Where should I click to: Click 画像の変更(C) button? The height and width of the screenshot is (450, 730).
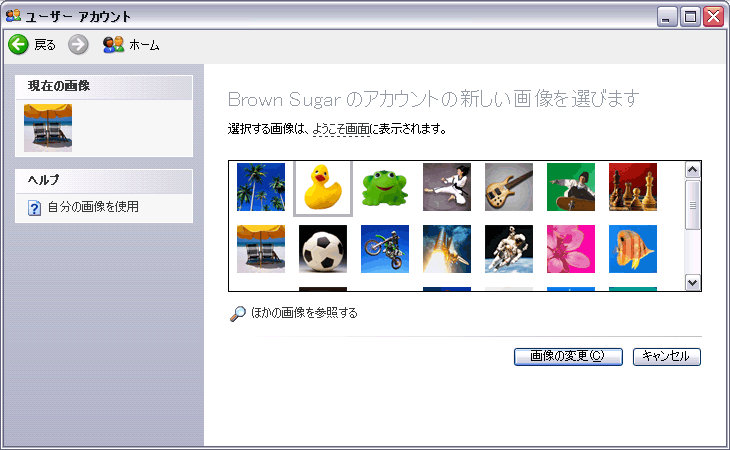(568, 357)
